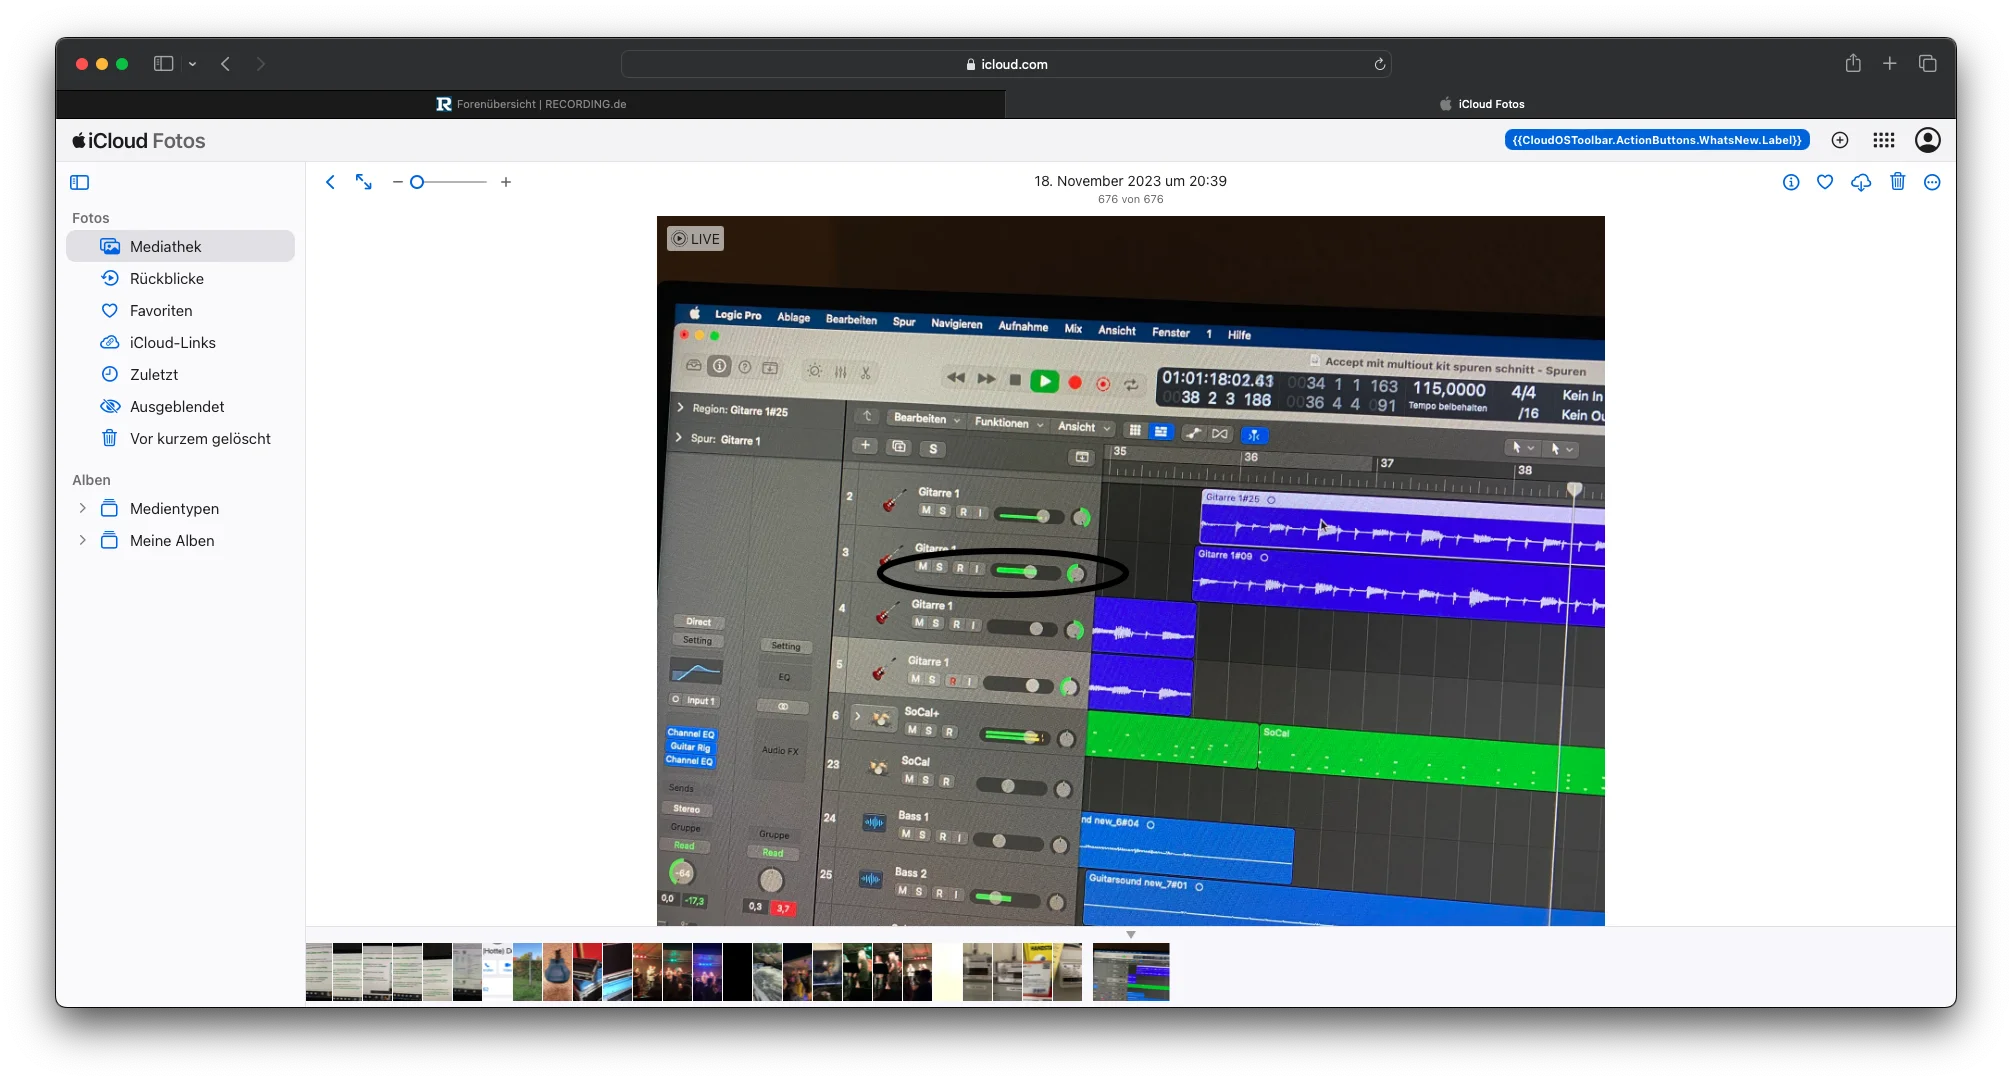Viewport: 2012px width, 1081px height.
Task: Click the zoom in plus icon
Action: pyautogui.click(x=506, y=182)
